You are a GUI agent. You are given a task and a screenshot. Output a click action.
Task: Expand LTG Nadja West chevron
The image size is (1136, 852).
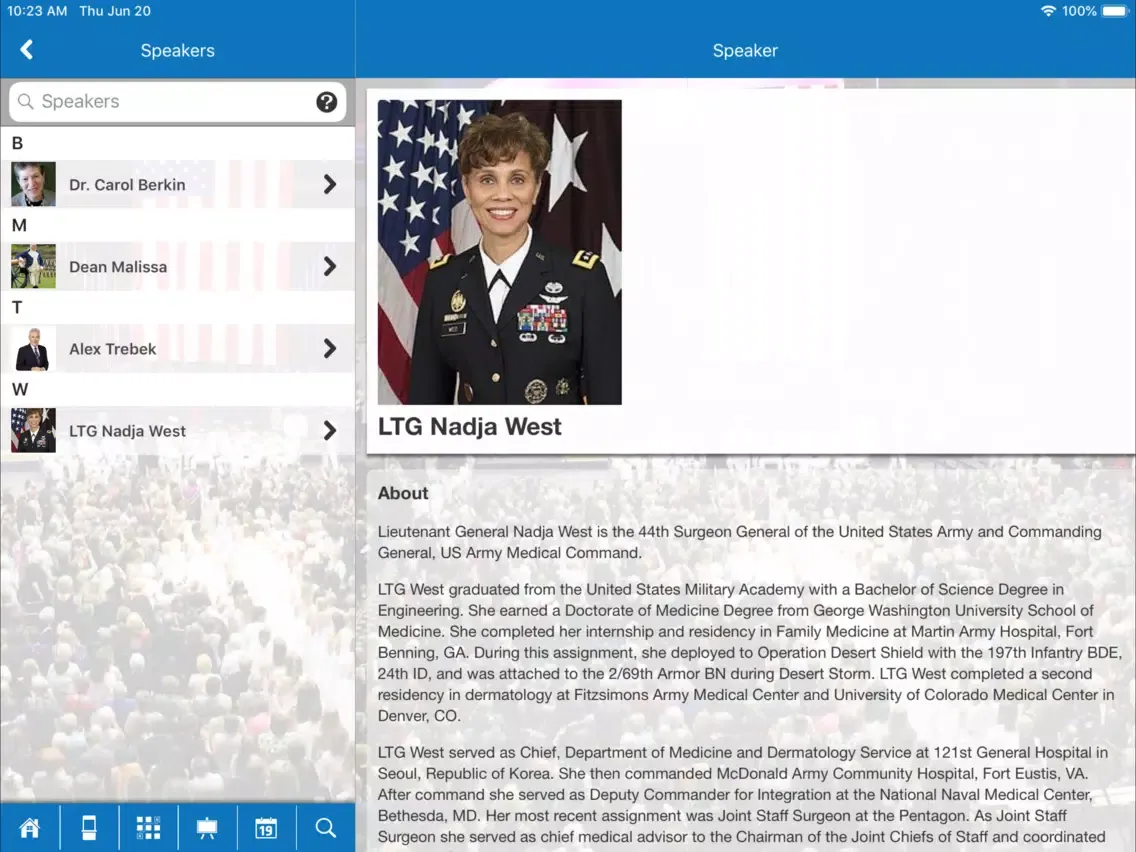pos(330,430)
